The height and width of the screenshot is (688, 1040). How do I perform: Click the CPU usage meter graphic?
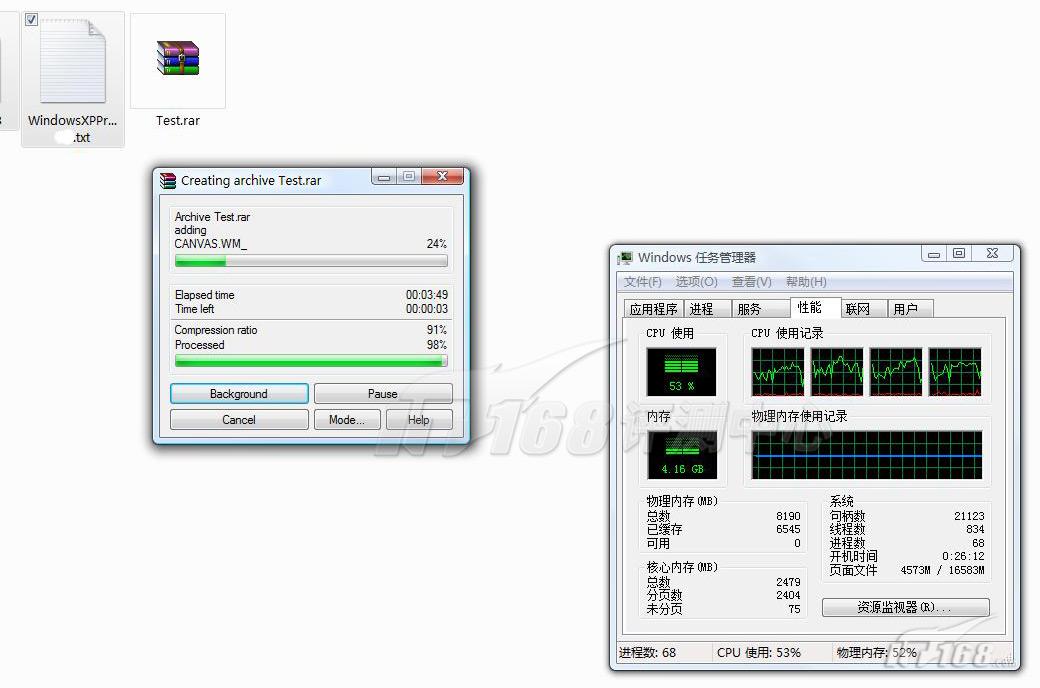click(681, 371)
